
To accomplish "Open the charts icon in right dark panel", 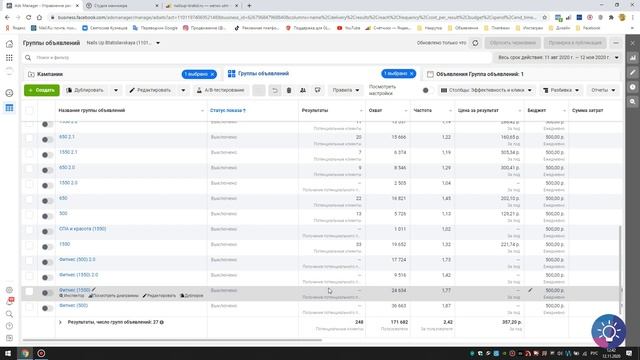I will point(633,58).
